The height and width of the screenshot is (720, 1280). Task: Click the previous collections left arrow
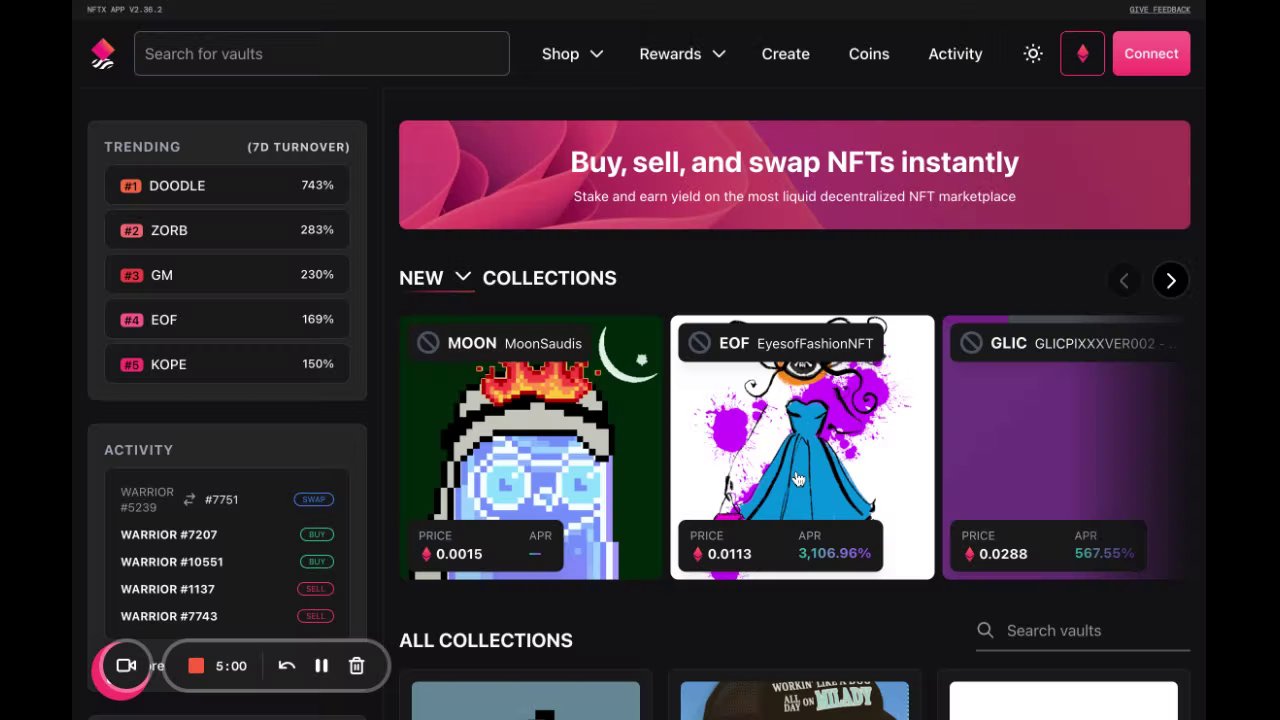[x=1124, y=281]
